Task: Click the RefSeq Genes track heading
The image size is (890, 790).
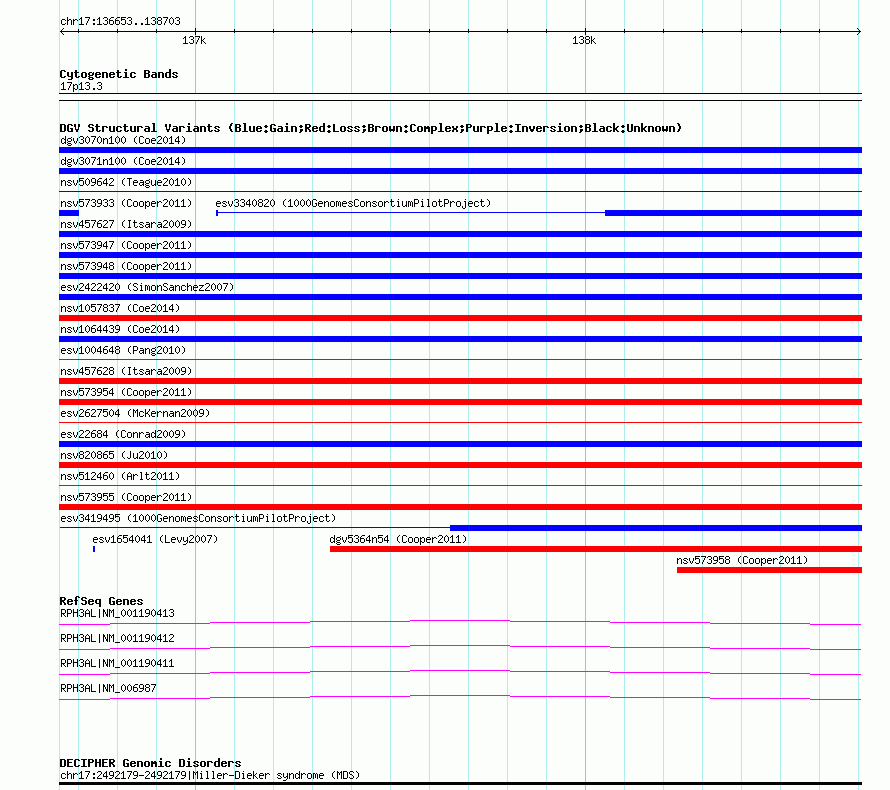Action: pos(101,600)
